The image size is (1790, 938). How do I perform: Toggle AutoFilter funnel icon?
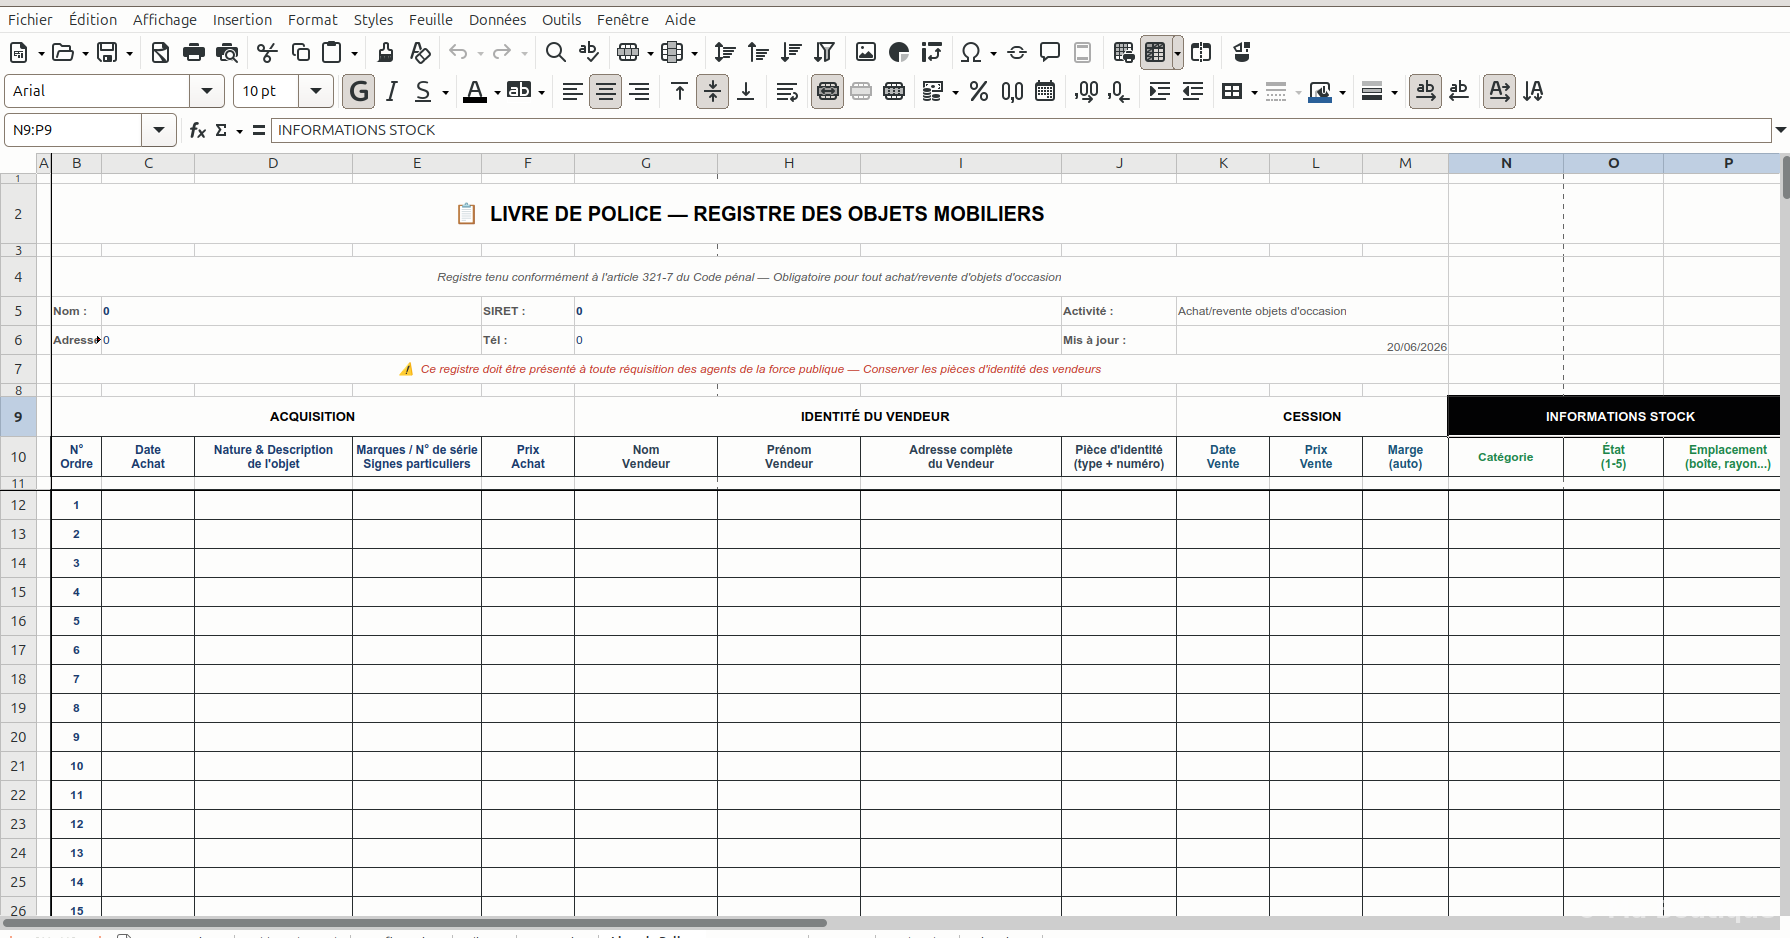pos(824,52)
